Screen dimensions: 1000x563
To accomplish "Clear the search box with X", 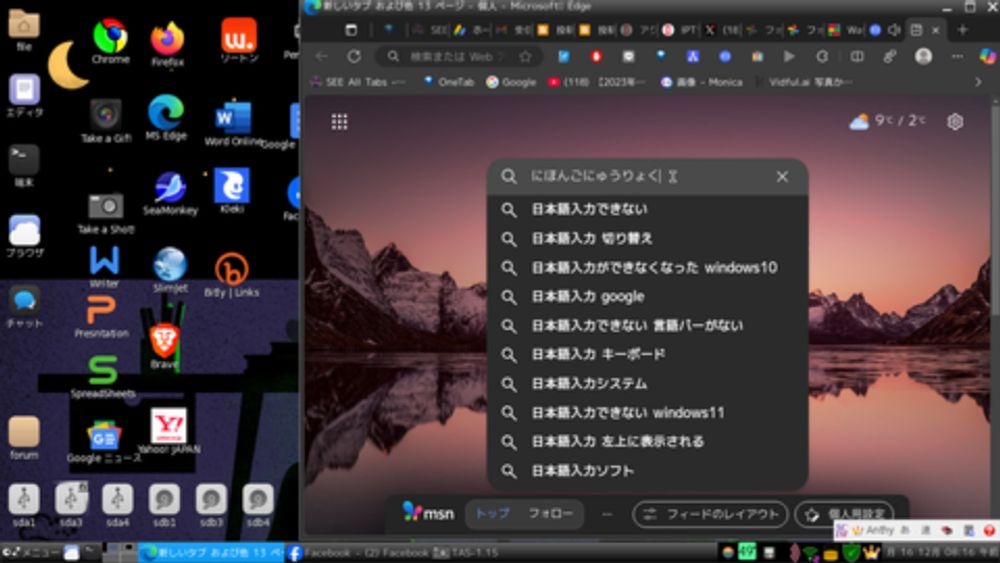I will pos(783,177).
